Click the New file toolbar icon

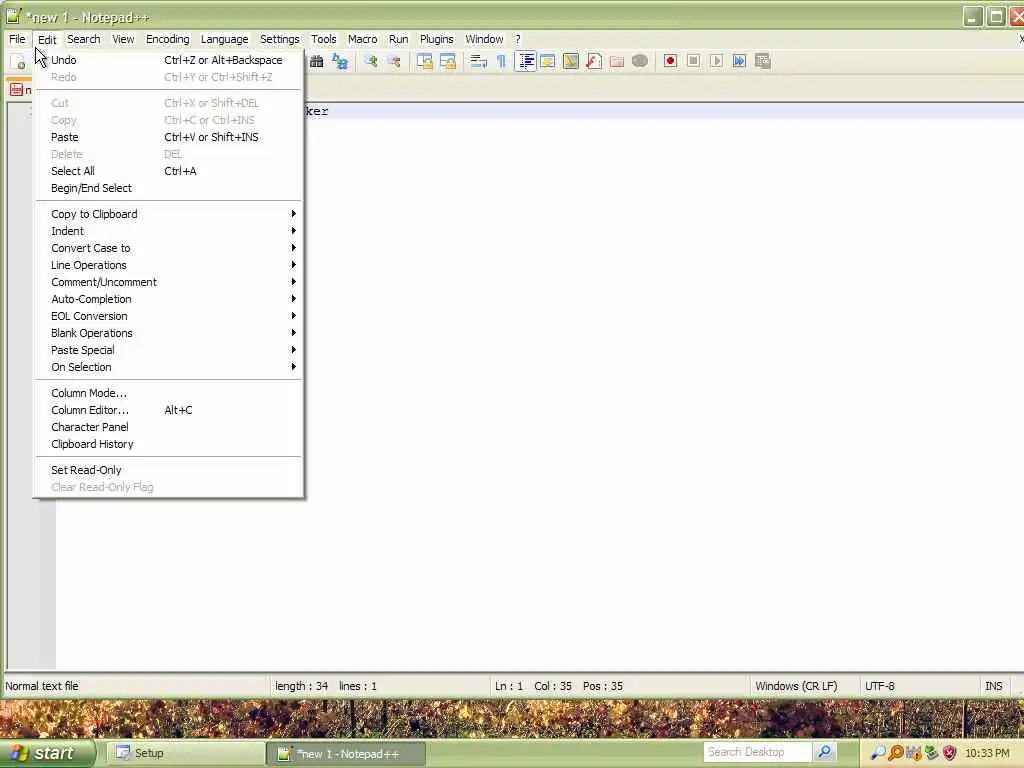pos(18,62)
